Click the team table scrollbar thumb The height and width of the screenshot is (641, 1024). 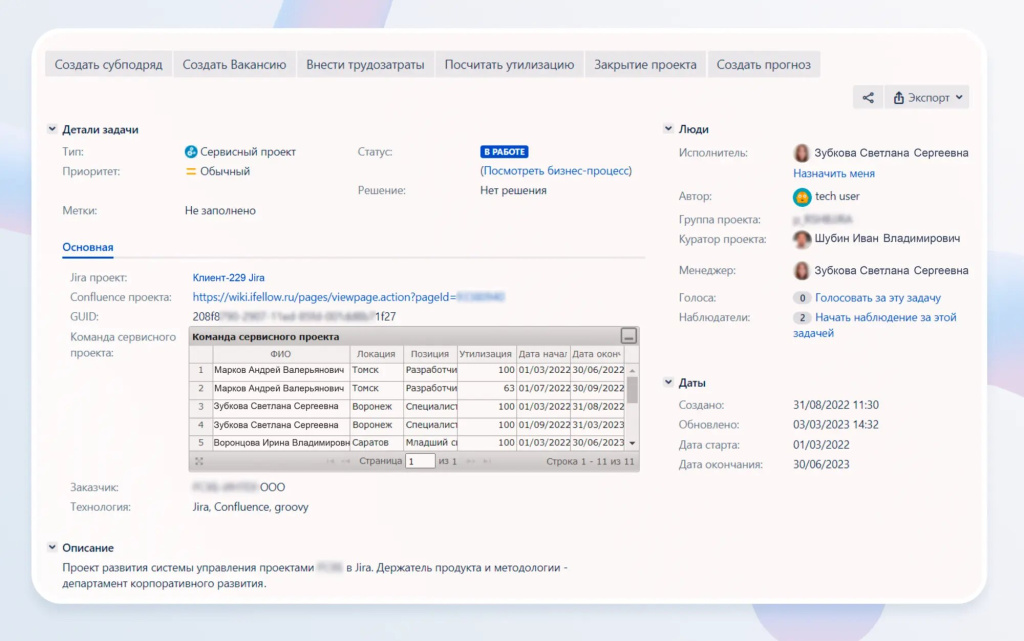pos(632,390)
